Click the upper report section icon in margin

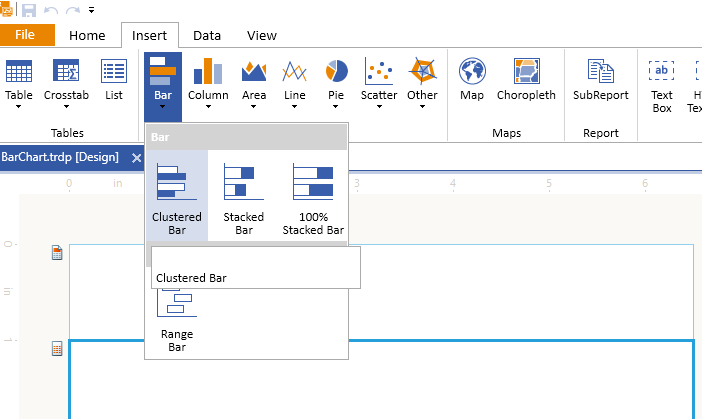[57, 252]
